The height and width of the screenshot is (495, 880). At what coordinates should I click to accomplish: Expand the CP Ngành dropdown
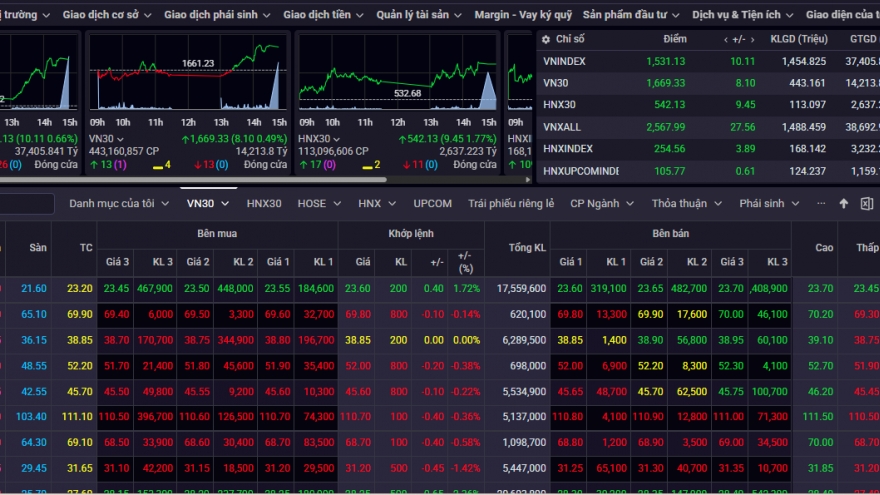click(601, 203)
